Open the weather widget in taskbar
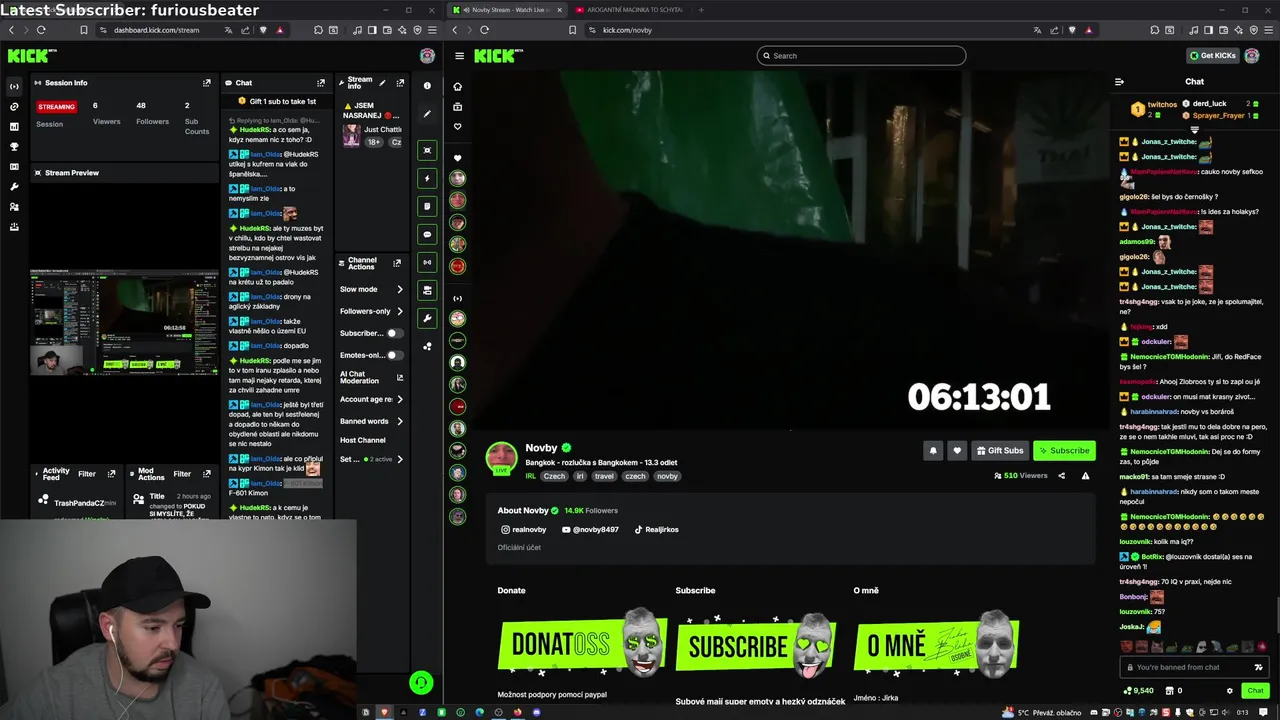 click(x=1043, y=713)
